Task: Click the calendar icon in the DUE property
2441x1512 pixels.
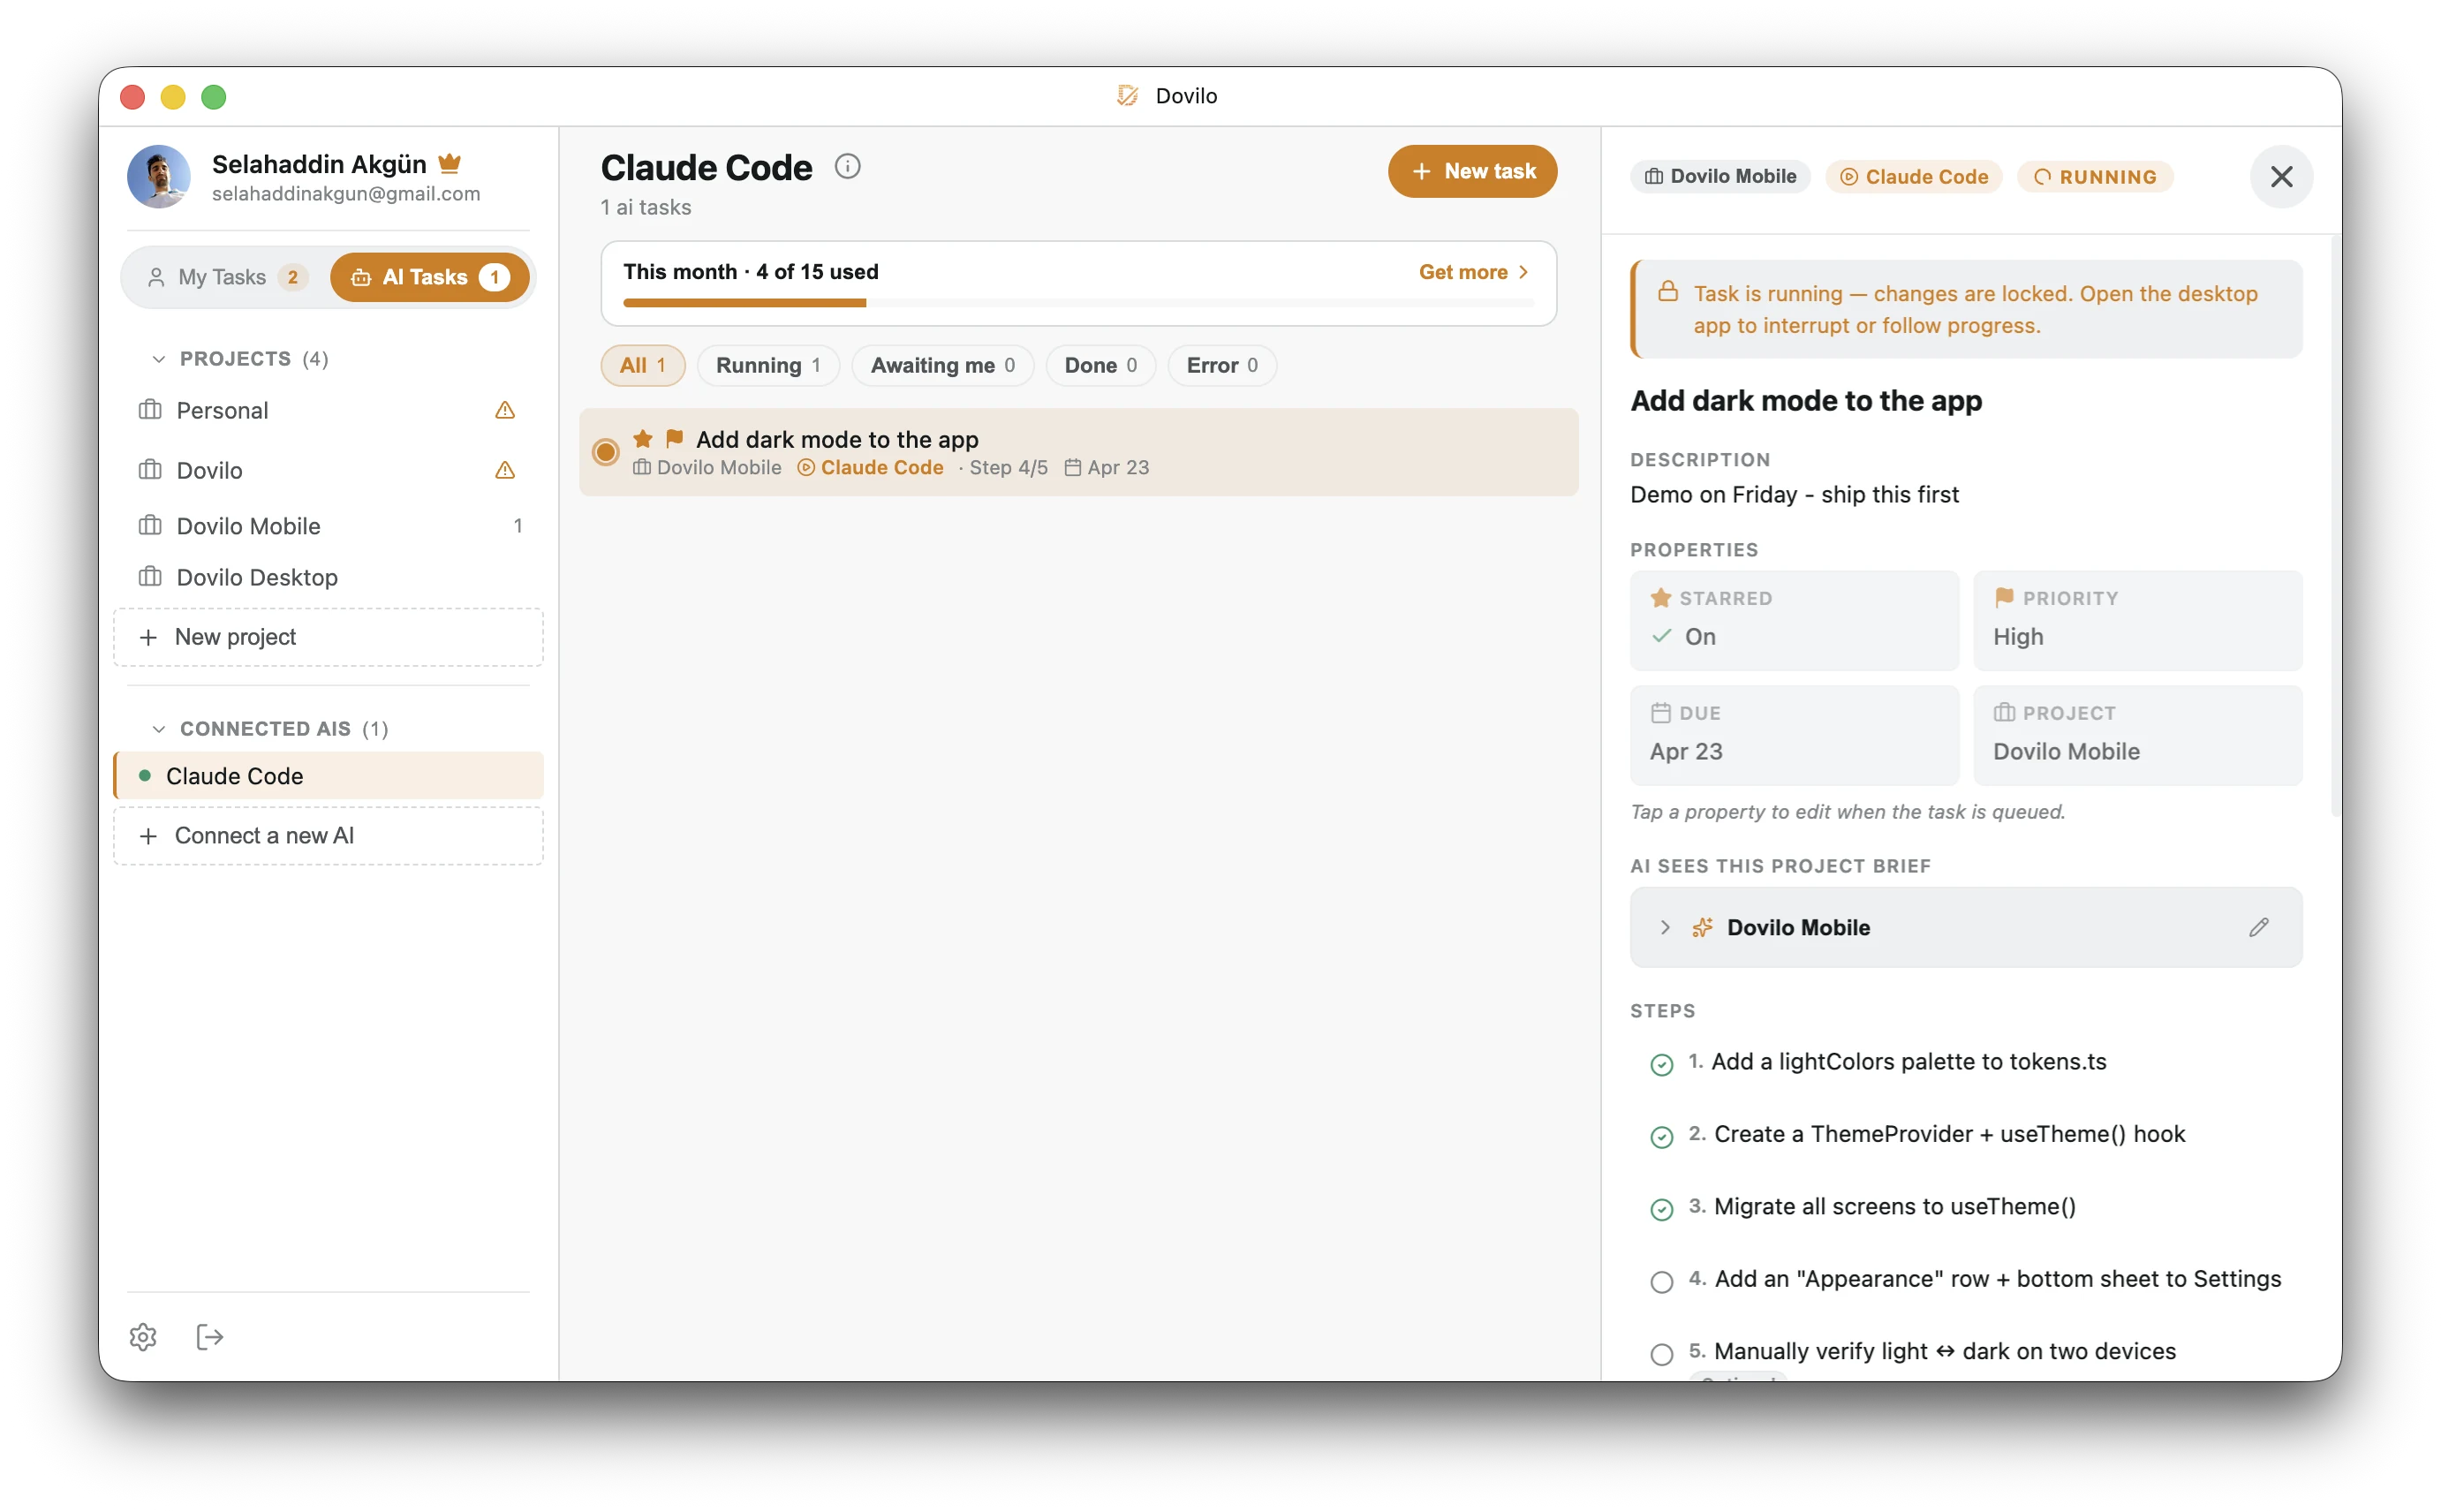Action: (1661, 713)
